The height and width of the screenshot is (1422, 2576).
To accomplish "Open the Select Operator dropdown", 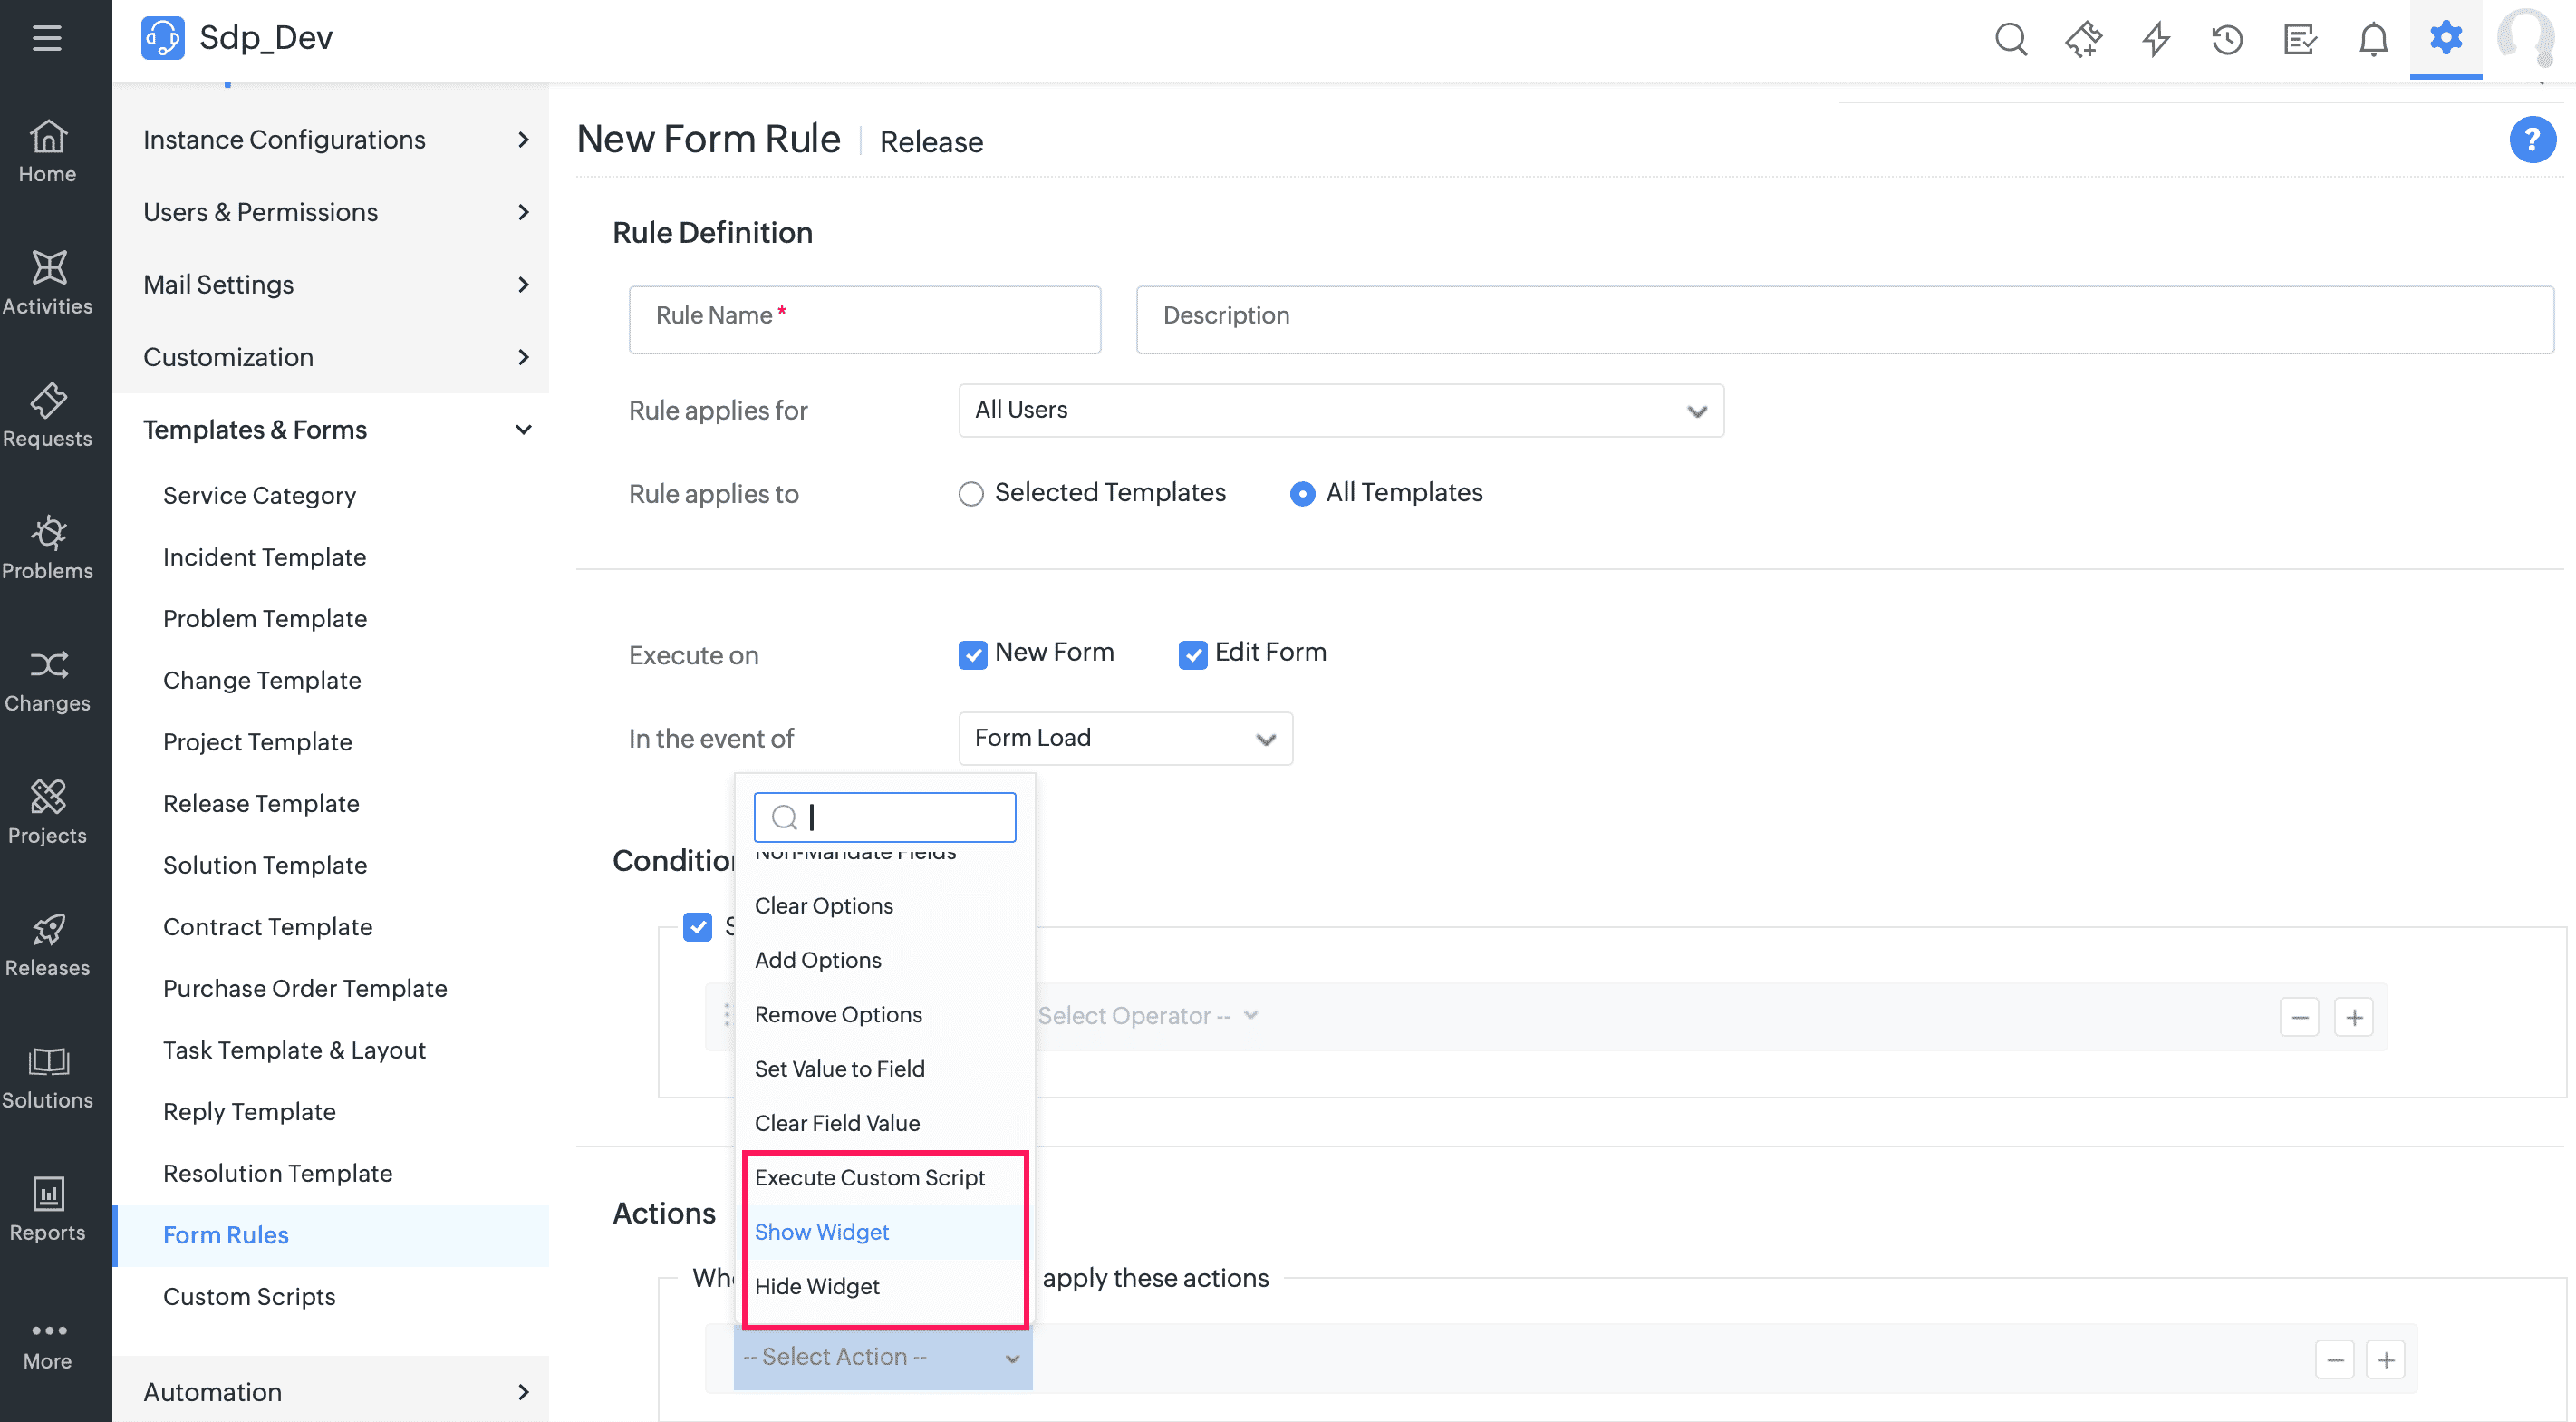I will pyautogui.click(x=1148, y=1016).
